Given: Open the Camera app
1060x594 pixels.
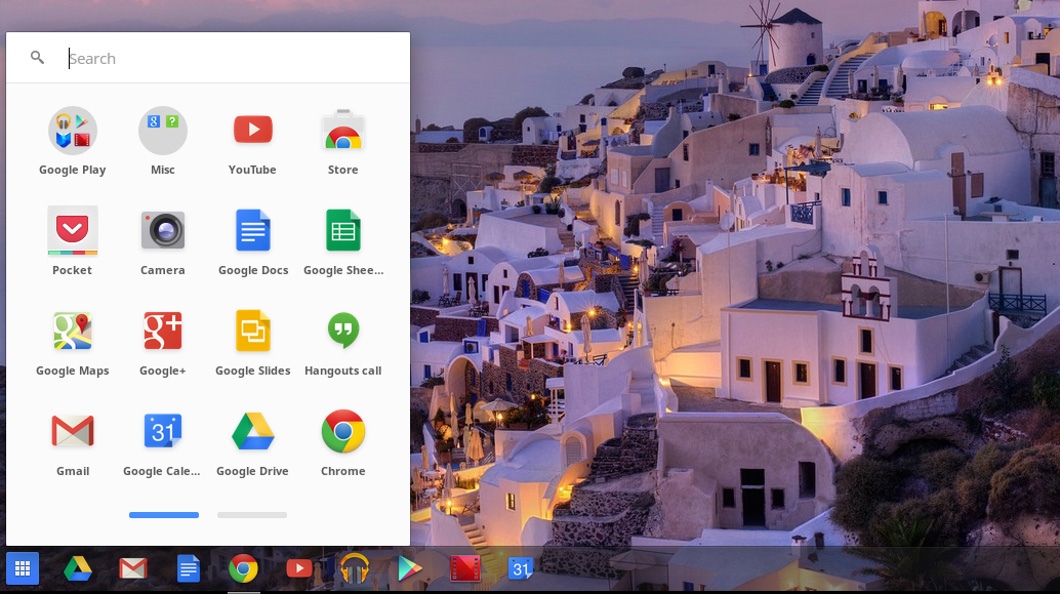Looking at the screenshot, I should pos(162,230).
